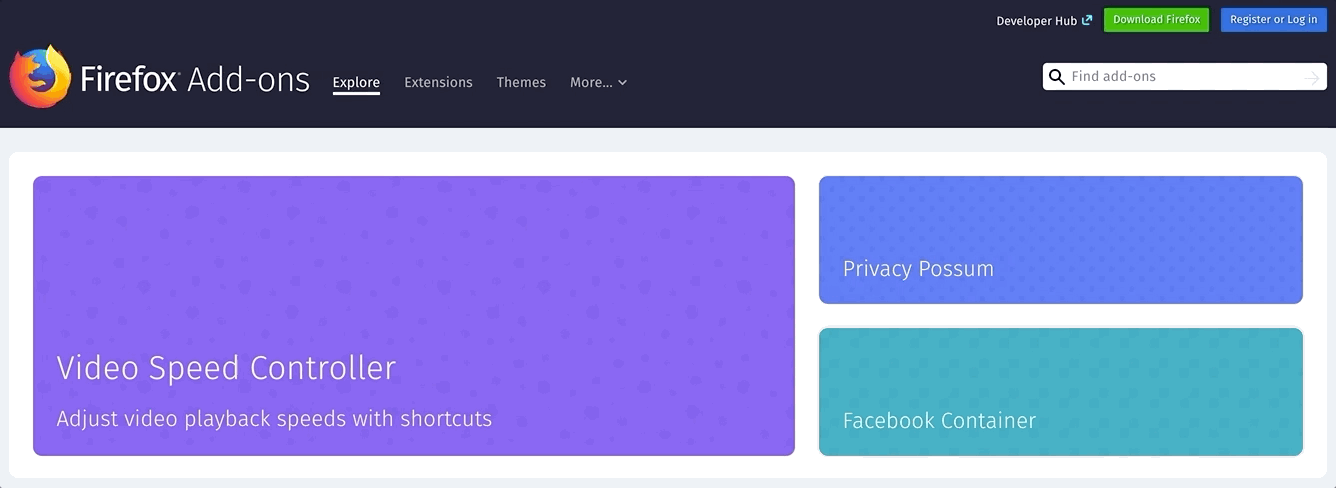Open the Video Speed Controller card
This screenshot has height=488, width=1336.
414,316
